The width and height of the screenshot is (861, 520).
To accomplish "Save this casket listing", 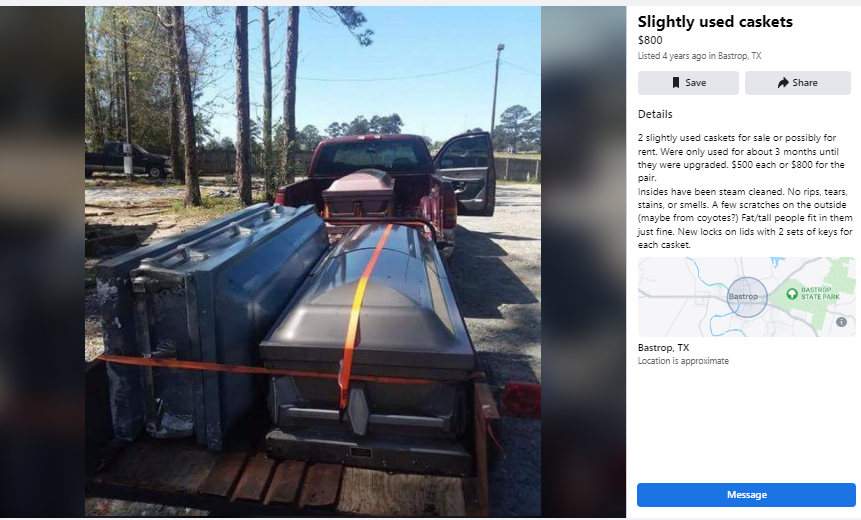I will (688, 83).
